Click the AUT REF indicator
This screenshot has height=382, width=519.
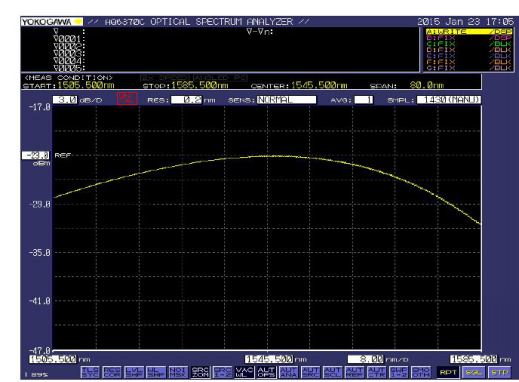click(354, 372)
